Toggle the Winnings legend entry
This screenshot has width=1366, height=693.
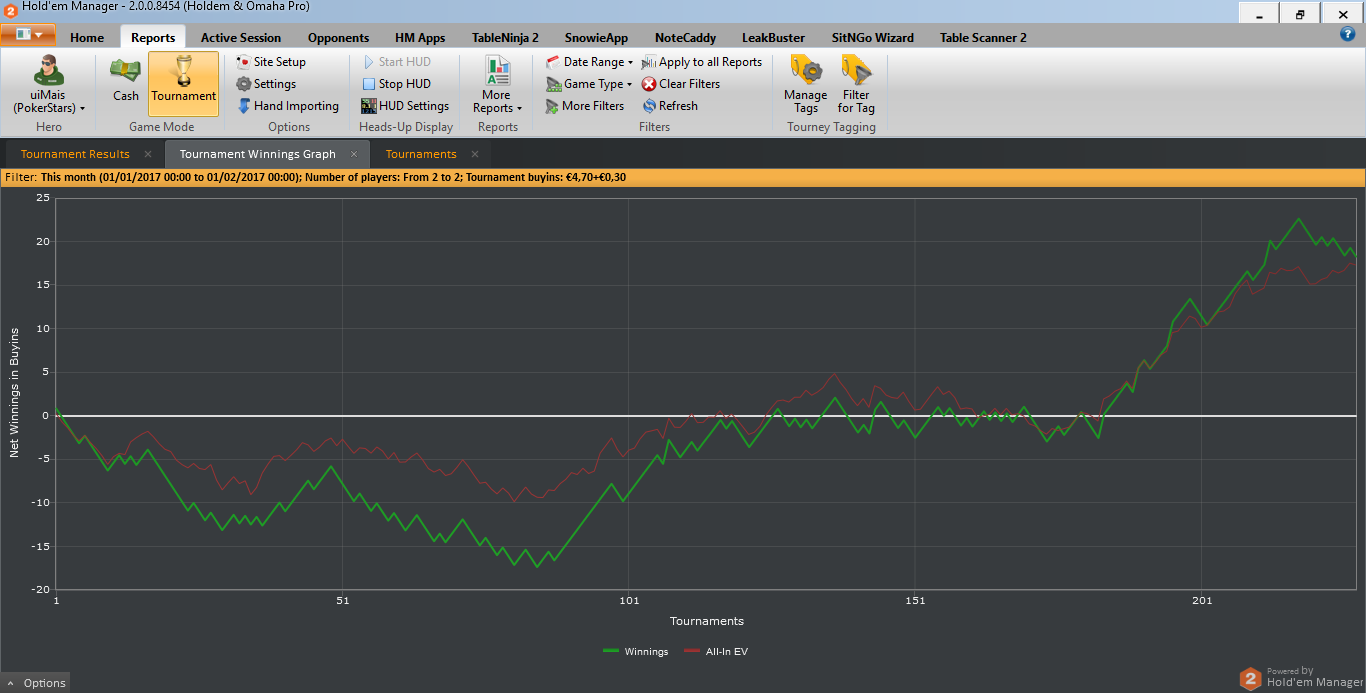636,652
